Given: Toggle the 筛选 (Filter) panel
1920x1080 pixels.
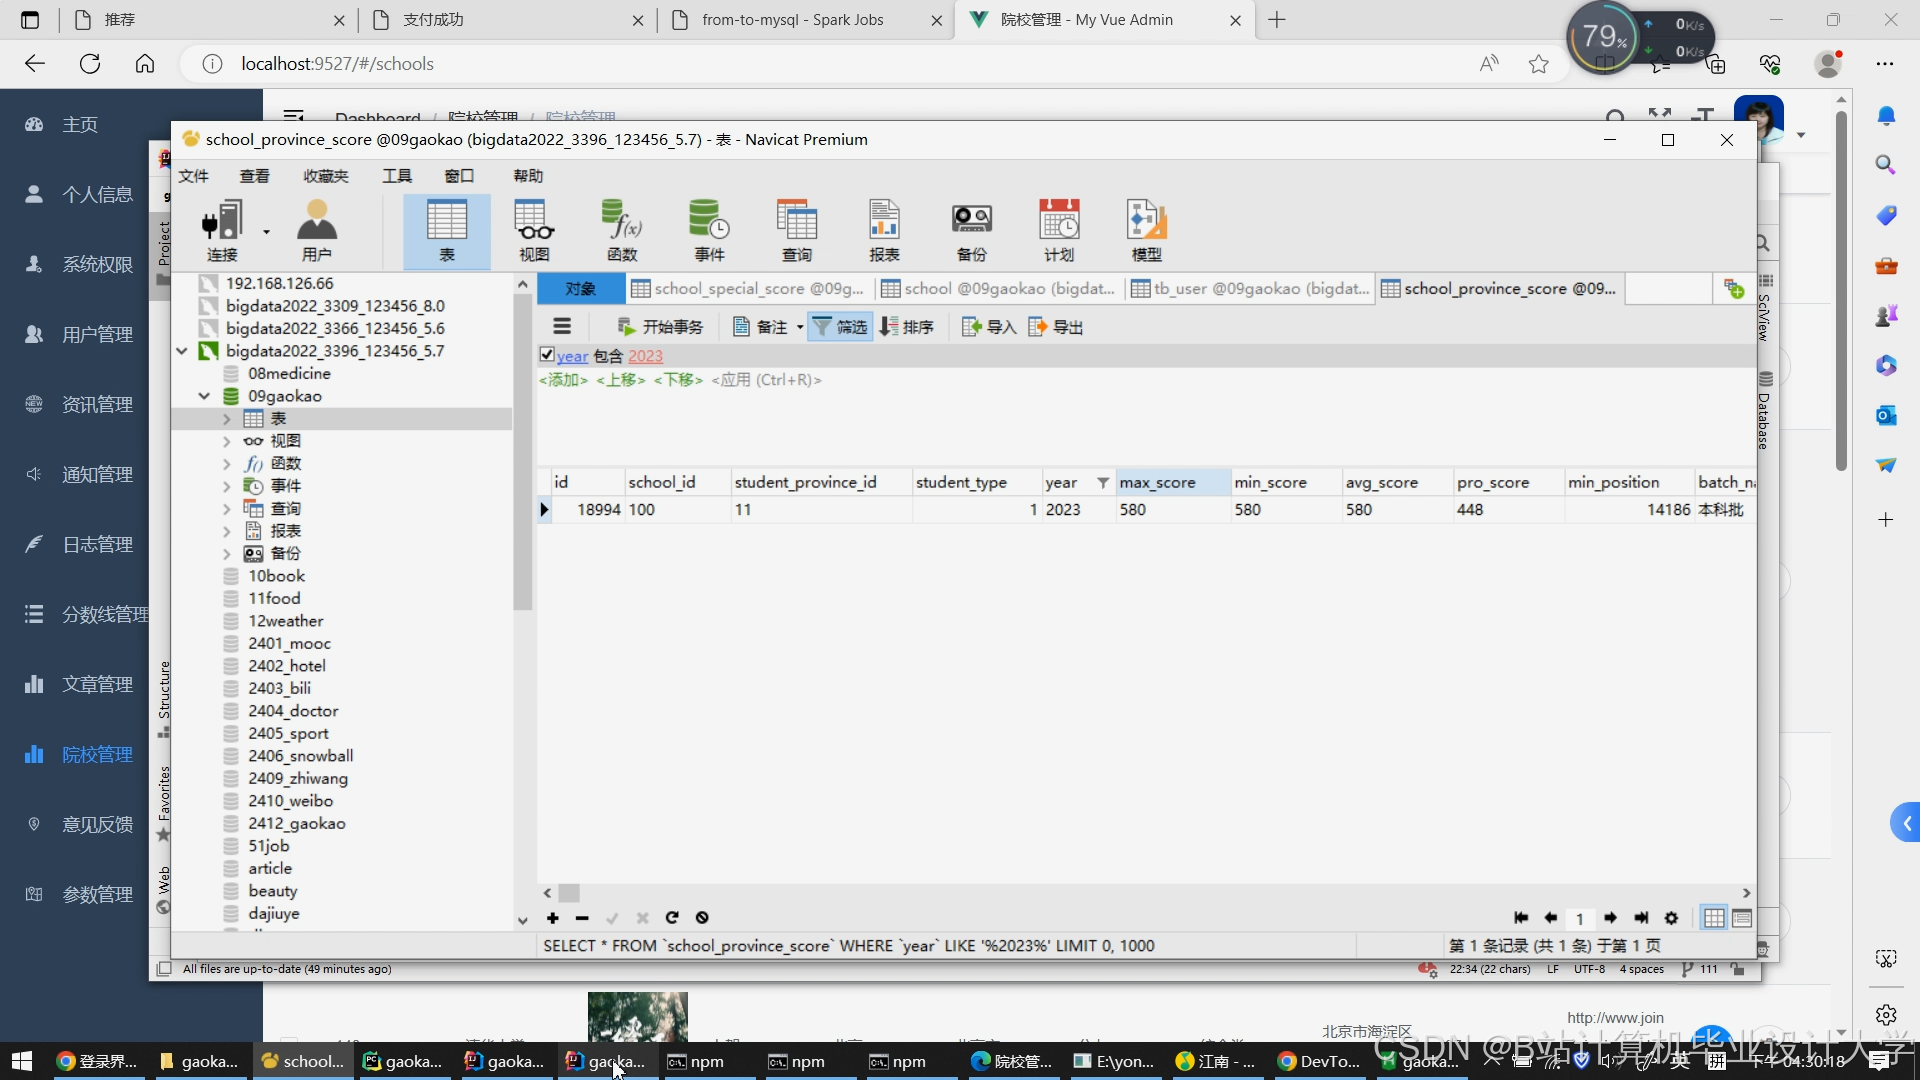Looking at the screenshot, I should [x=839, y=326].
